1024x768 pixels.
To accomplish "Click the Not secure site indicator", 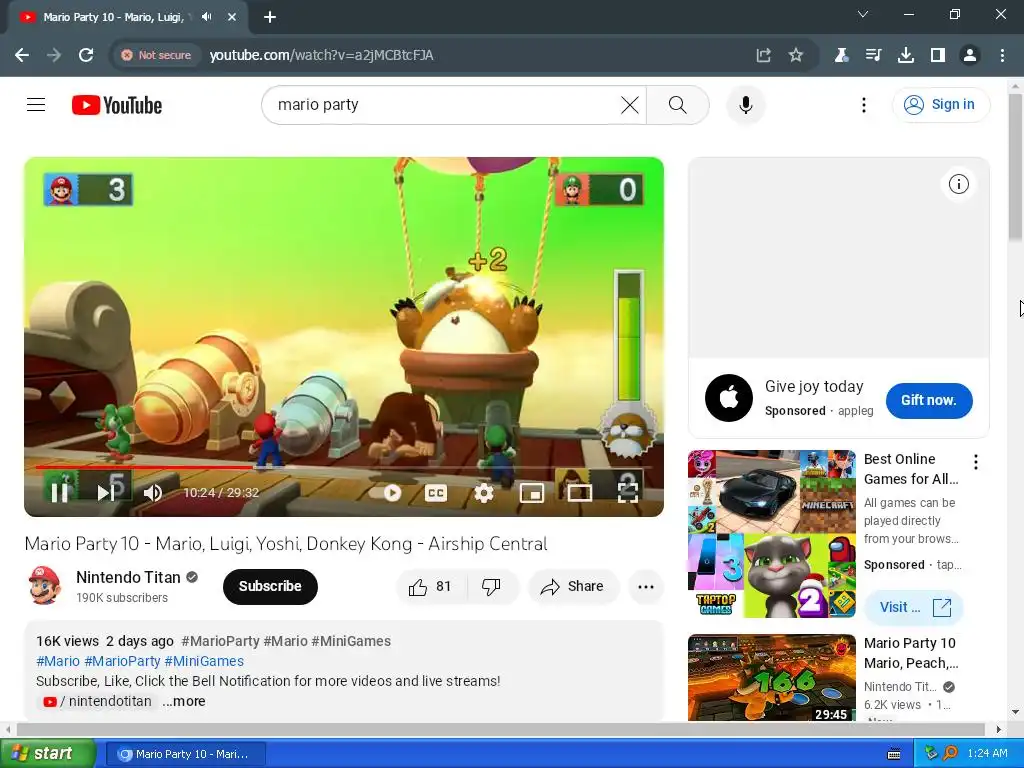I will (156, 55).
